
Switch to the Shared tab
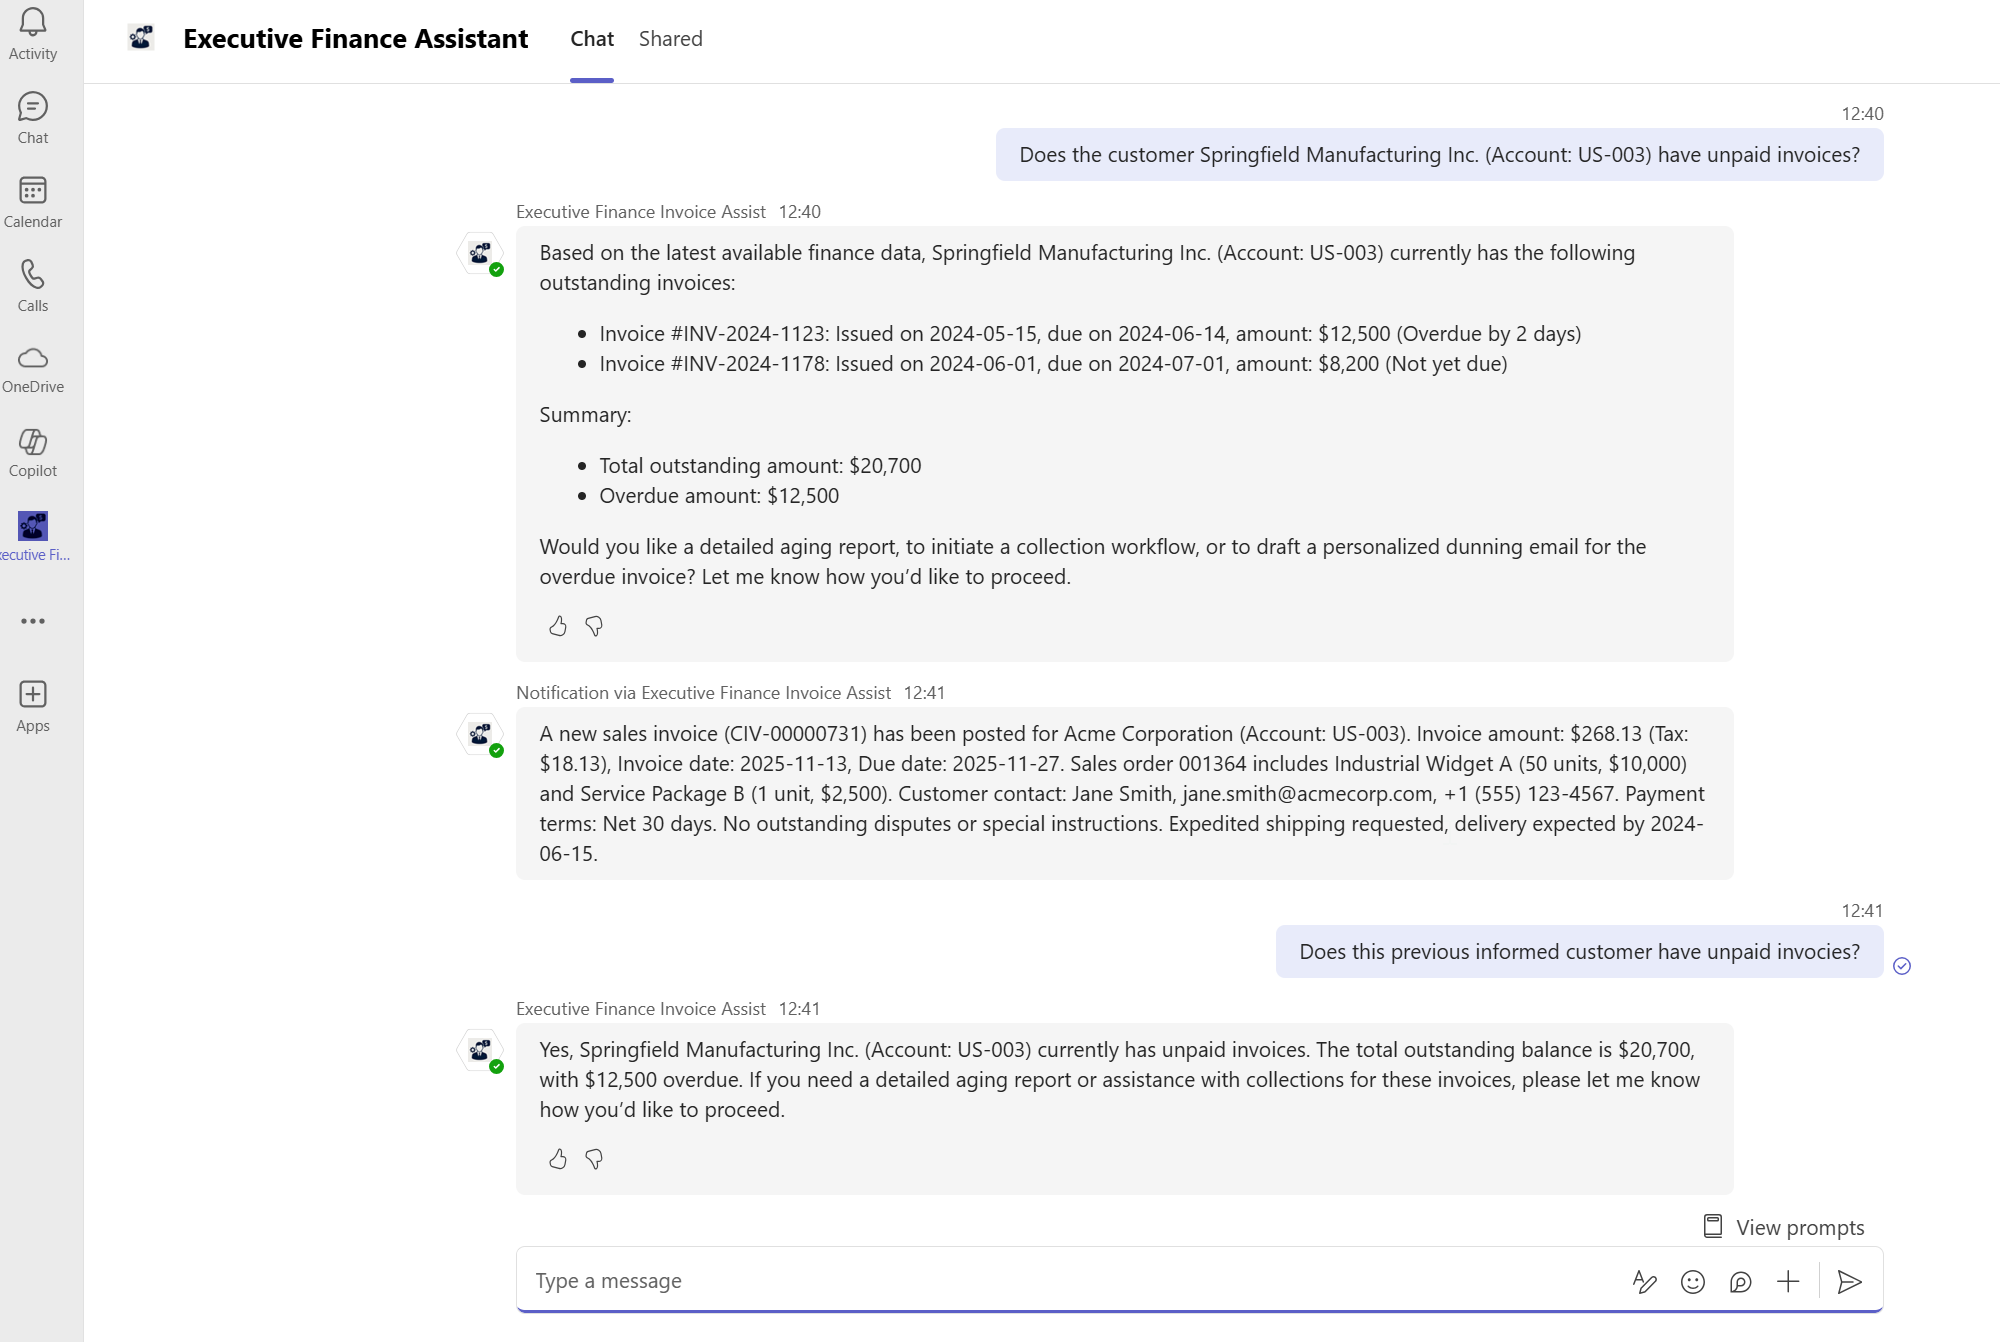click(670, 39)
